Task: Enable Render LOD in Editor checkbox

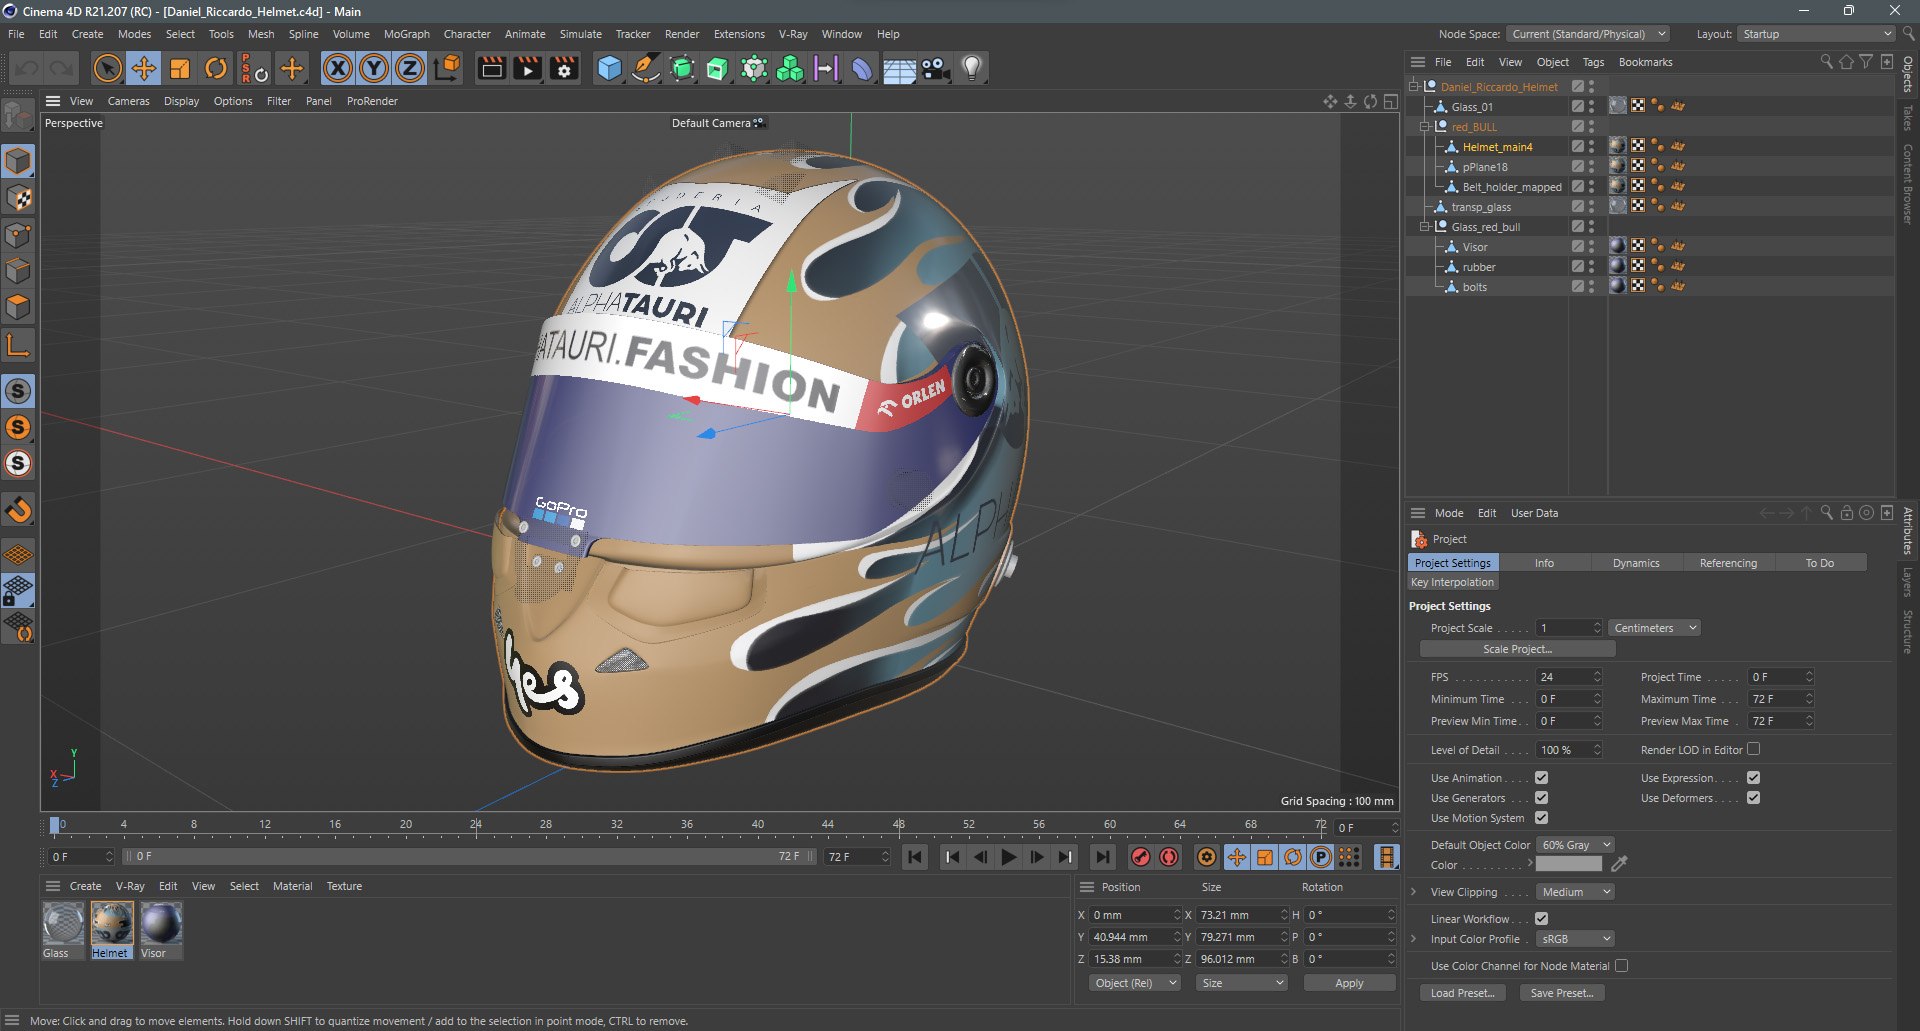Action: tap(1753, 749)
